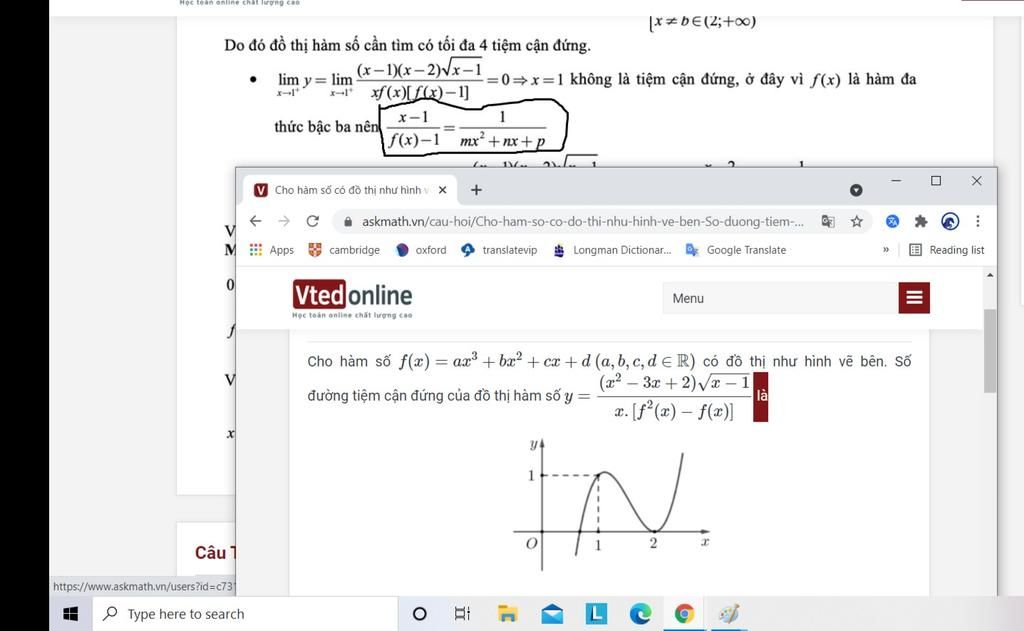This screenshot has width=1024, height=631.
Task: Go back using Chrome's back arrow
Action: [x=255, y=221]
